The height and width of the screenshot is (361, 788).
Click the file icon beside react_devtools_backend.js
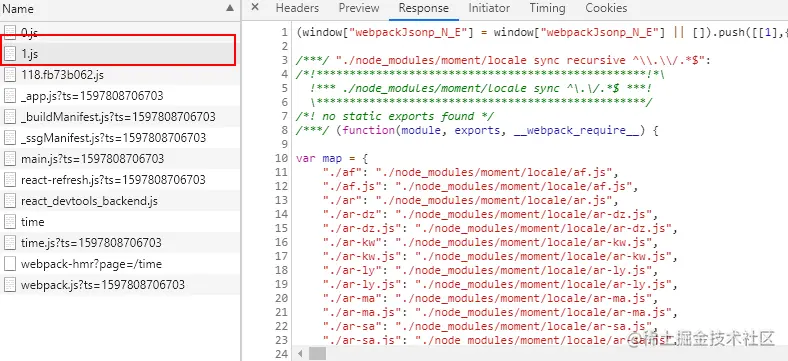point(10,201)
